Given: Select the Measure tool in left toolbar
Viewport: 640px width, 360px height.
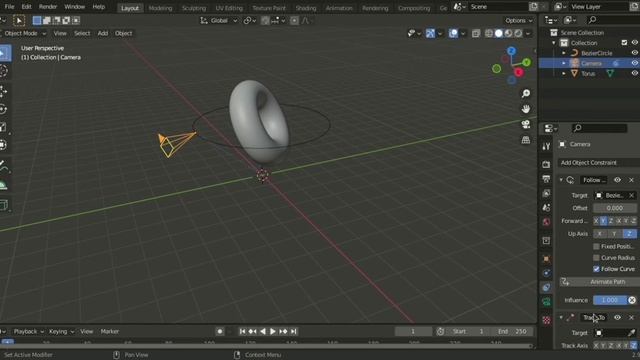Looking at the screenshot, I should tap(4, 185).
